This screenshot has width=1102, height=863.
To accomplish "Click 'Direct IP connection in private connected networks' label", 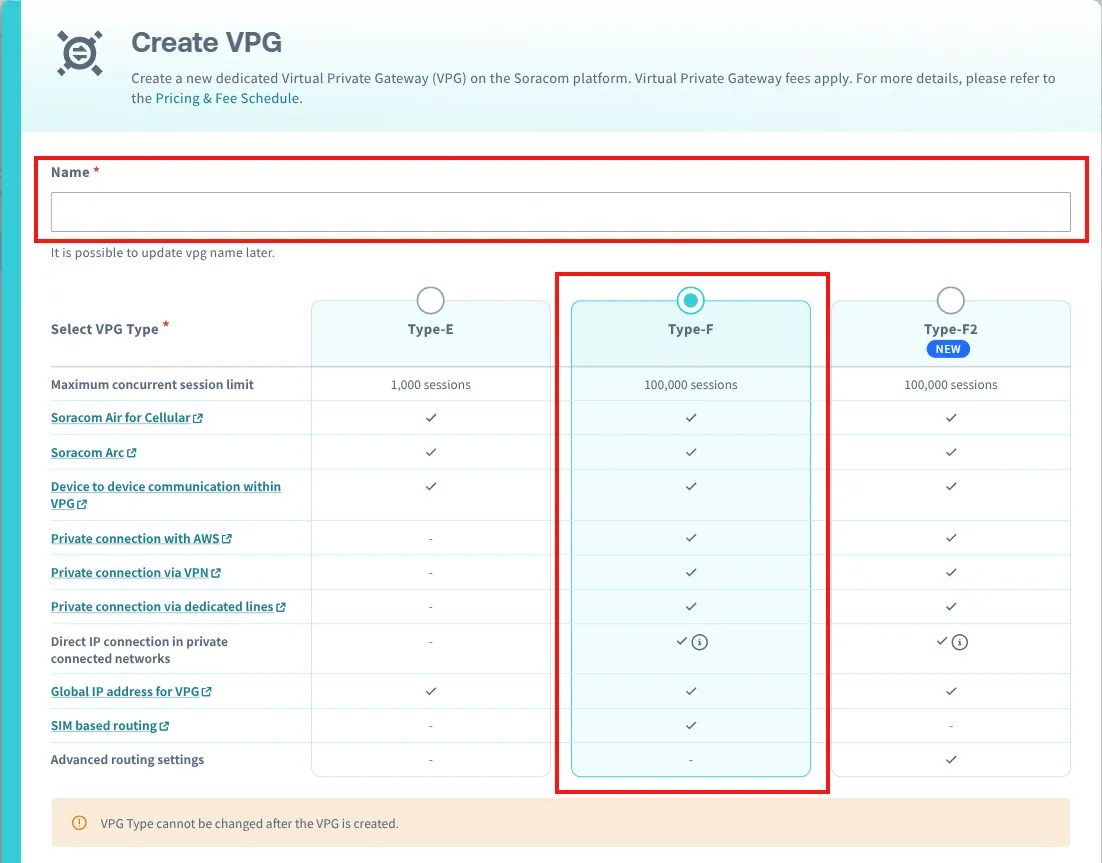I will coord(139,650).
